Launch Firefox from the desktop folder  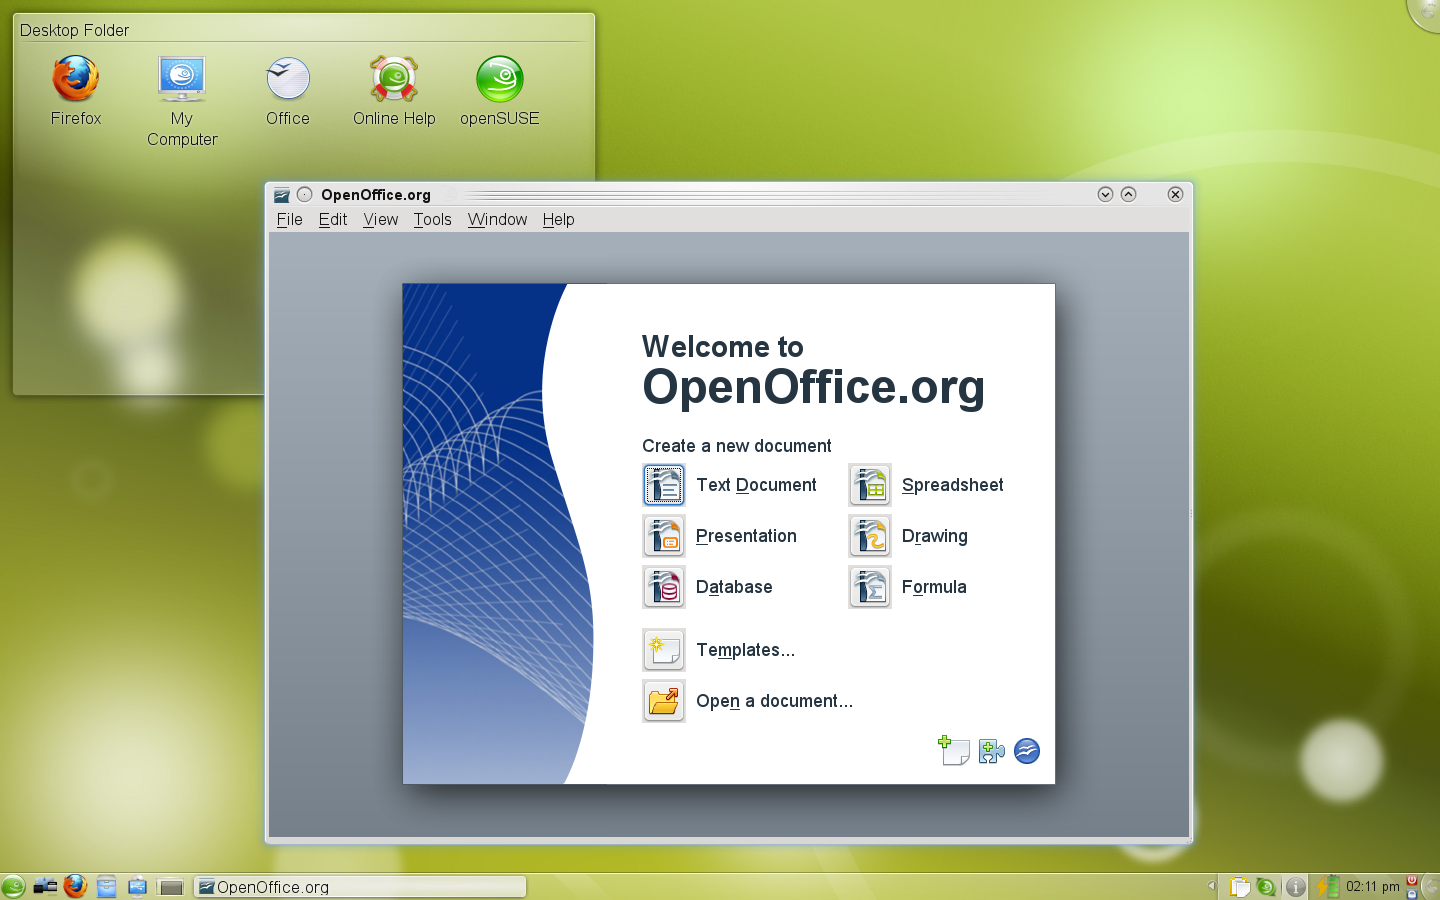[x=74, y=77]
